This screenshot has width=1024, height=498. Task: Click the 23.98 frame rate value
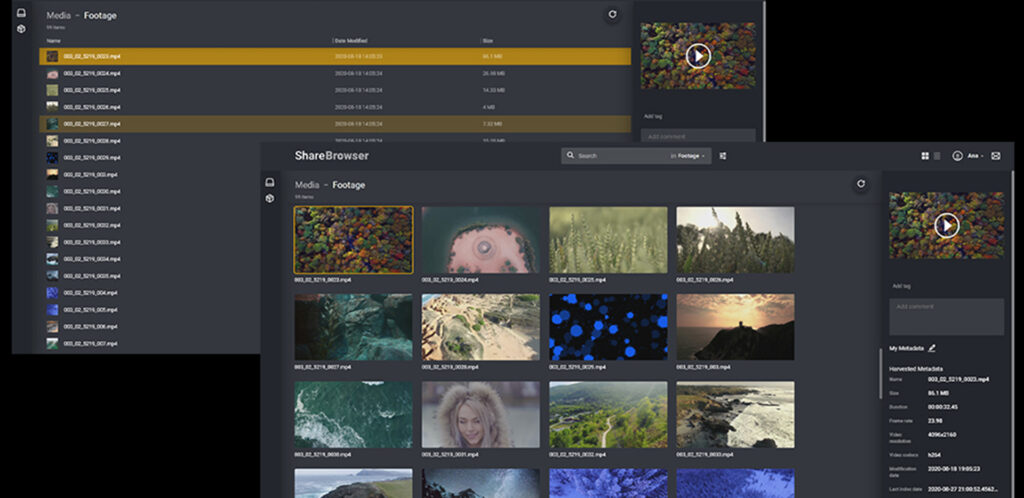point(935,421)
